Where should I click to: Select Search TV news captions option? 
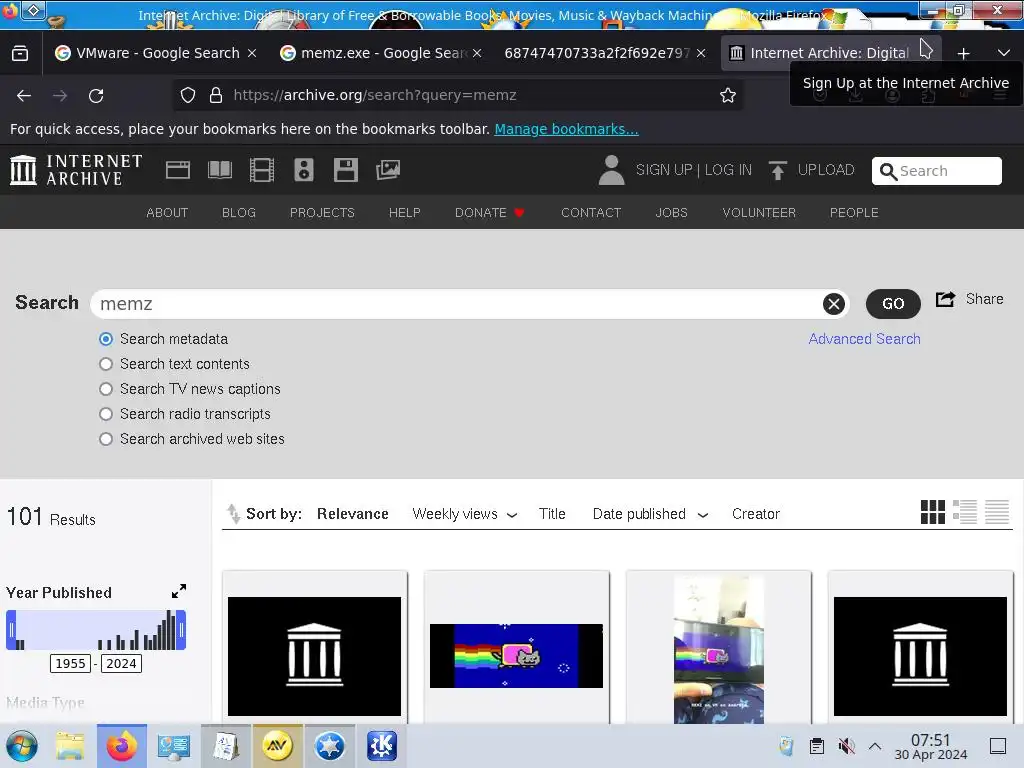[x=106, y=389]
